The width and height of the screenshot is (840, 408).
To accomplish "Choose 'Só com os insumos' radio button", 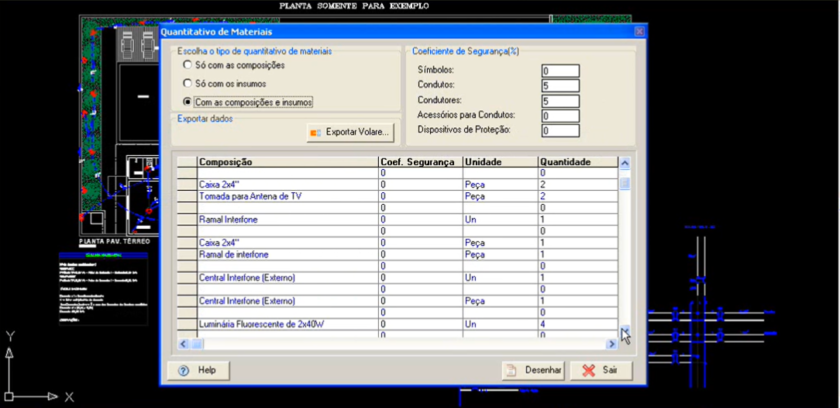I will click(x=187, y=83).
